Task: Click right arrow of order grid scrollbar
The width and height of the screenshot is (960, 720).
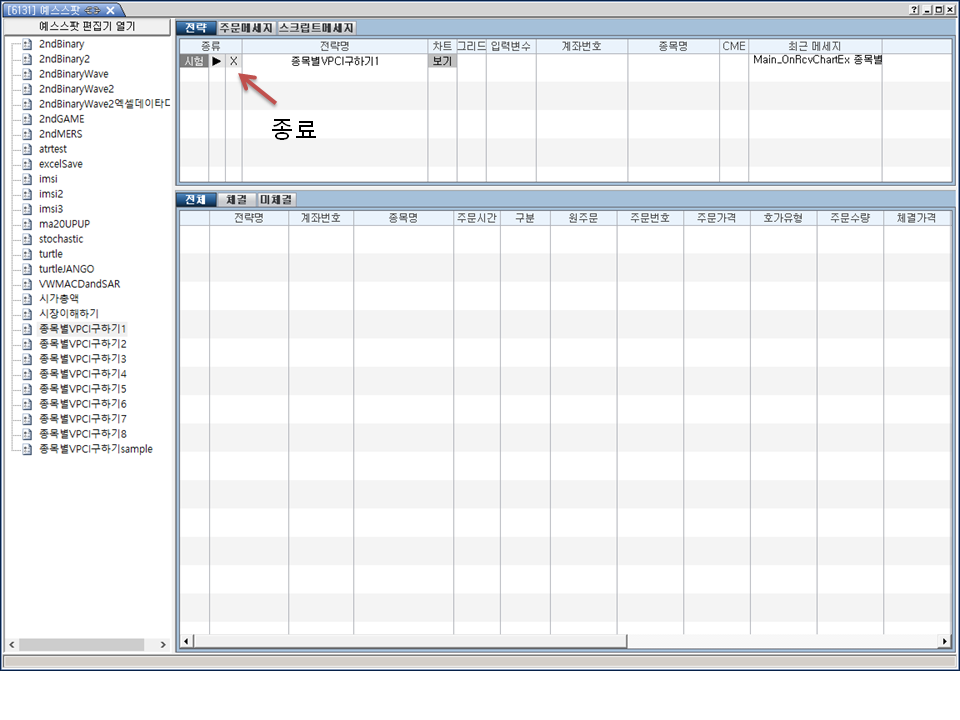Action: click(944, 641)
